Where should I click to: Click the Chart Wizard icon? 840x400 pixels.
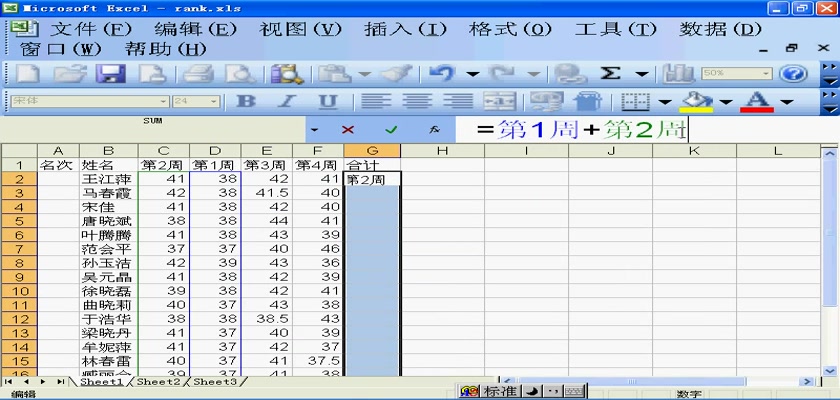point(679,74)
